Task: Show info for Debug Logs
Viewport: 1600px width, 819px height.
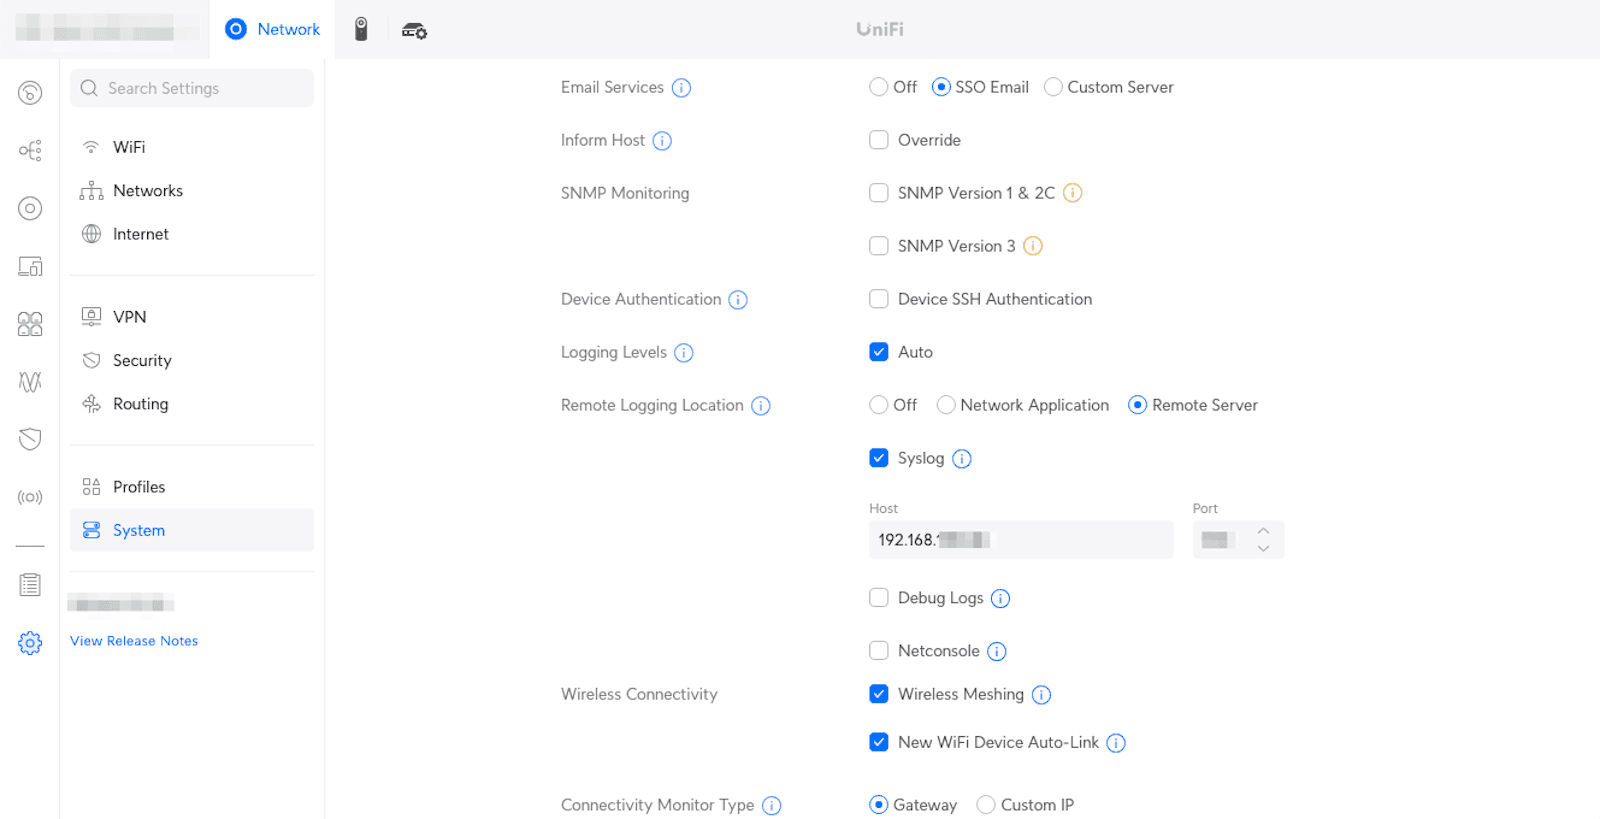Action: coord(1001,599)
